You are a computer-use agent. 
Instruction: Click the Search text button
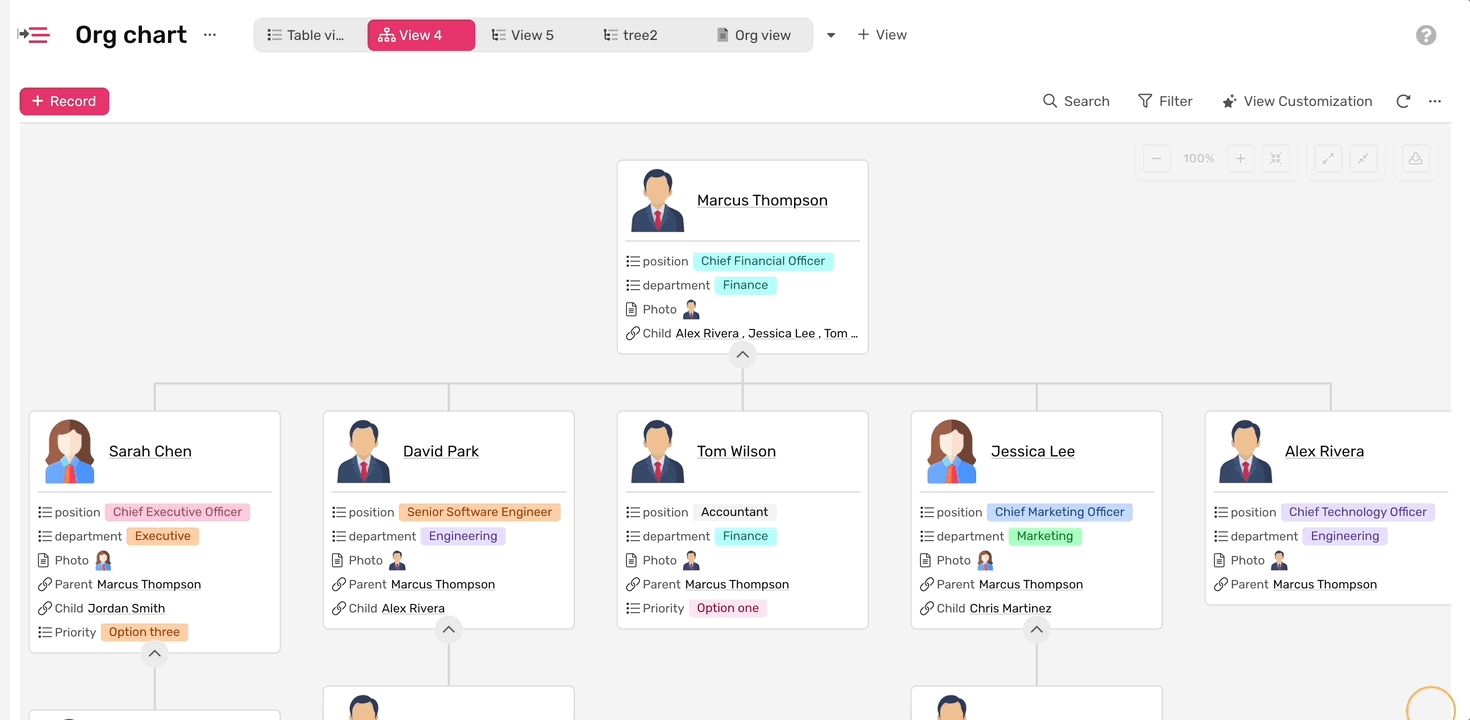(x=1086, y=101)
